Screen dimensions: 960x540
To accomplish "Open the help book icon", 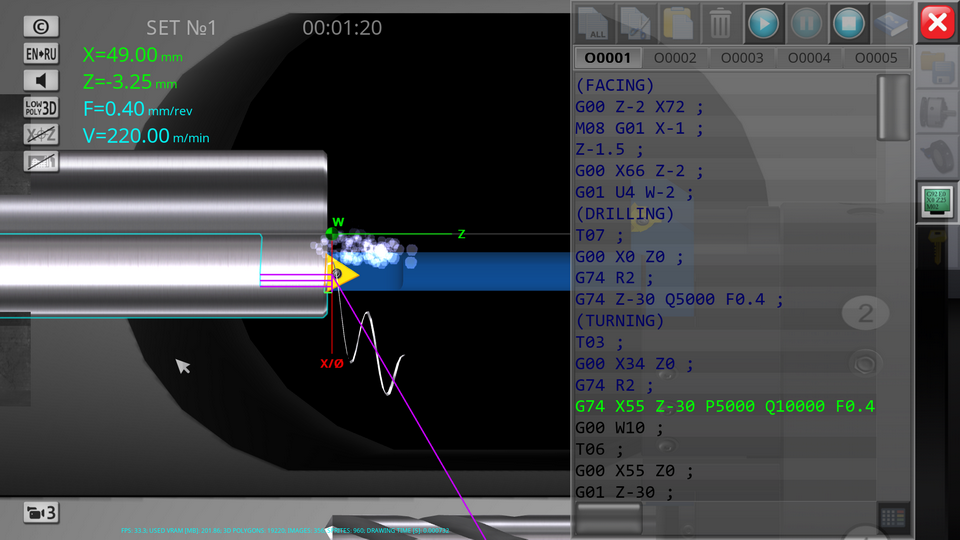I will click(890, 22).
